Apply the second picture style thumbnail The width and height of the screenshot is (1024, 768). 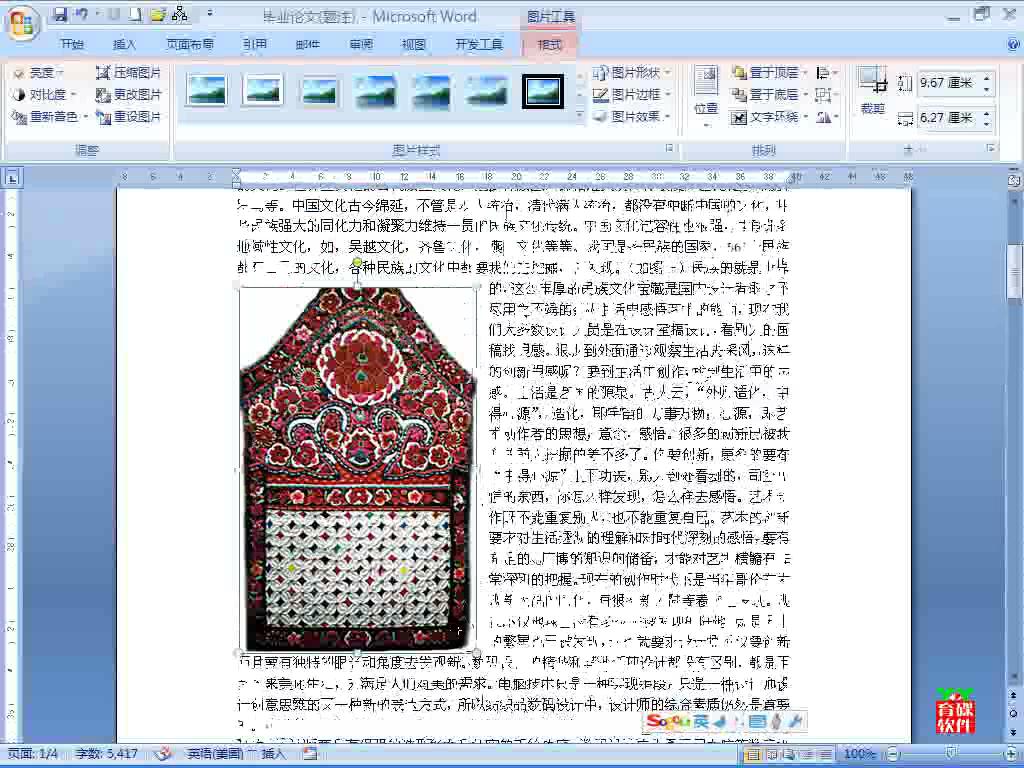263,91
